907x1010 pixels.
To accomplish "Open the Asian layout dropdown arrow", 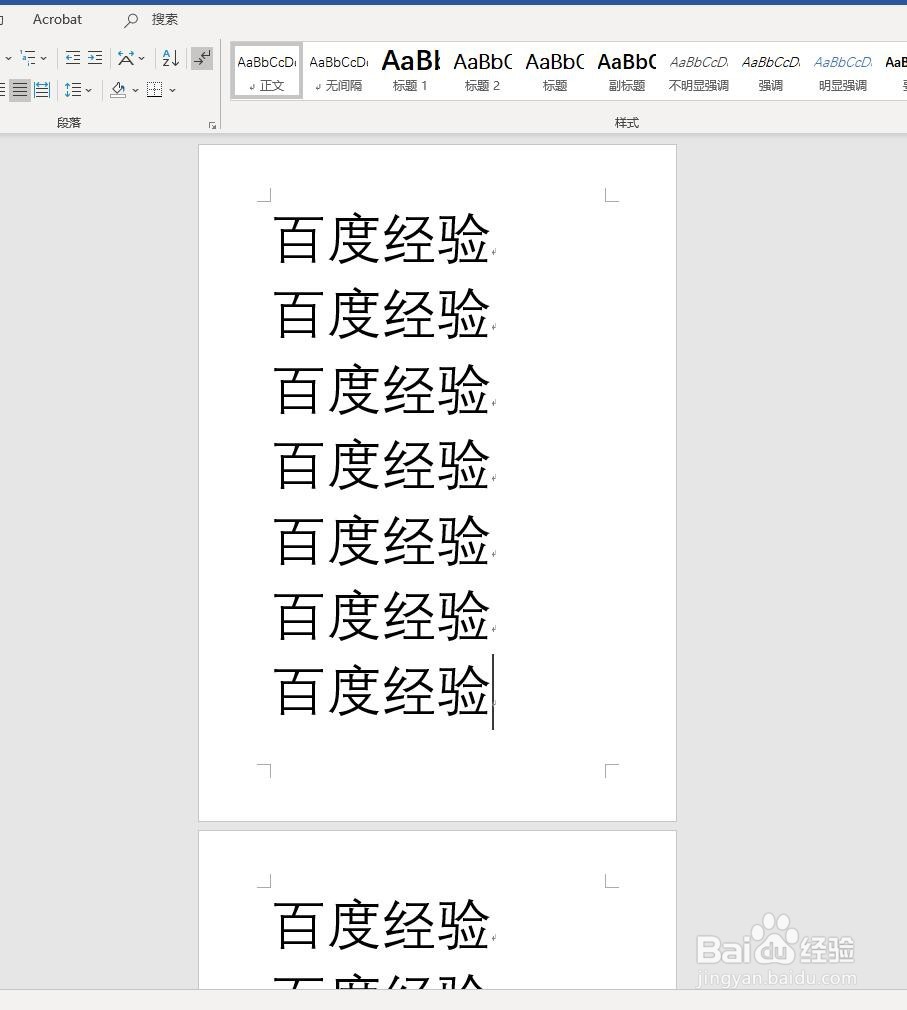I will pyautogui.click(x=142, y=59).
